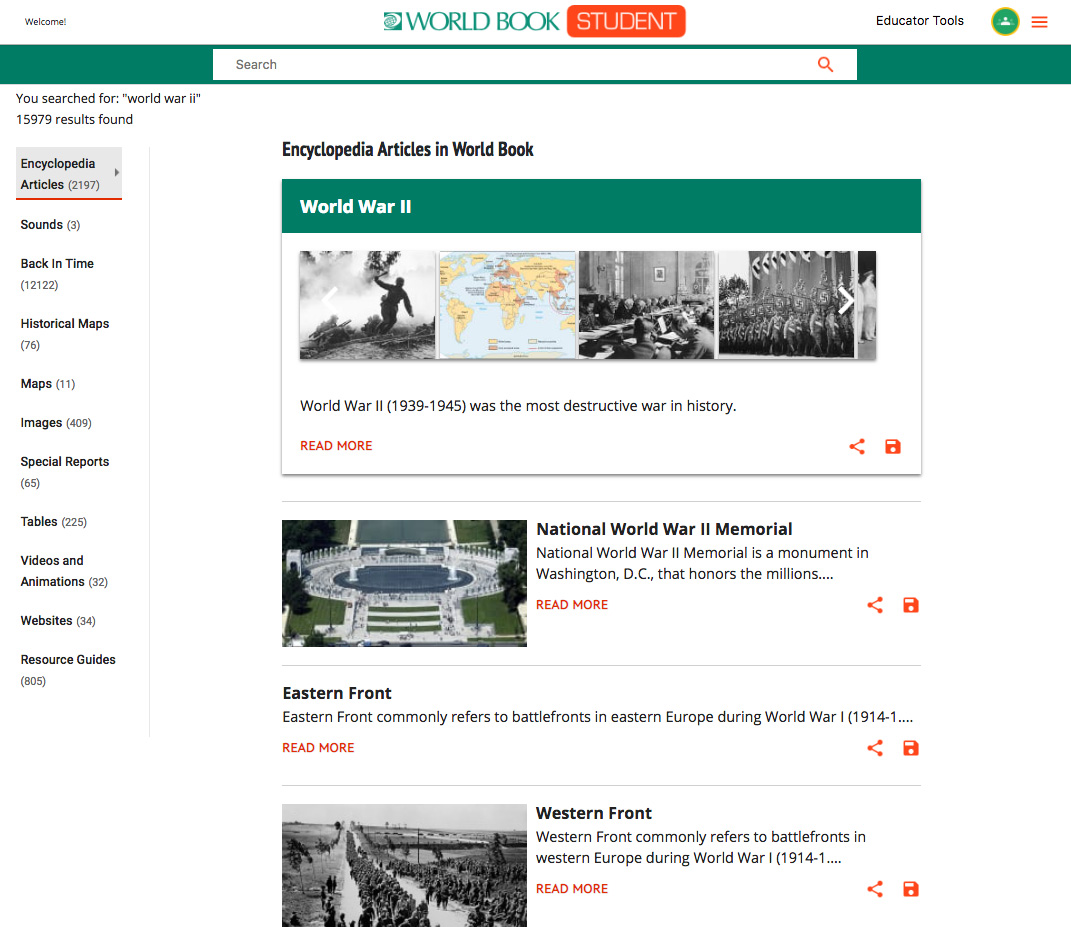Filter results by Resource Guides
1071x927 pixels.
(x=68, y=669)
